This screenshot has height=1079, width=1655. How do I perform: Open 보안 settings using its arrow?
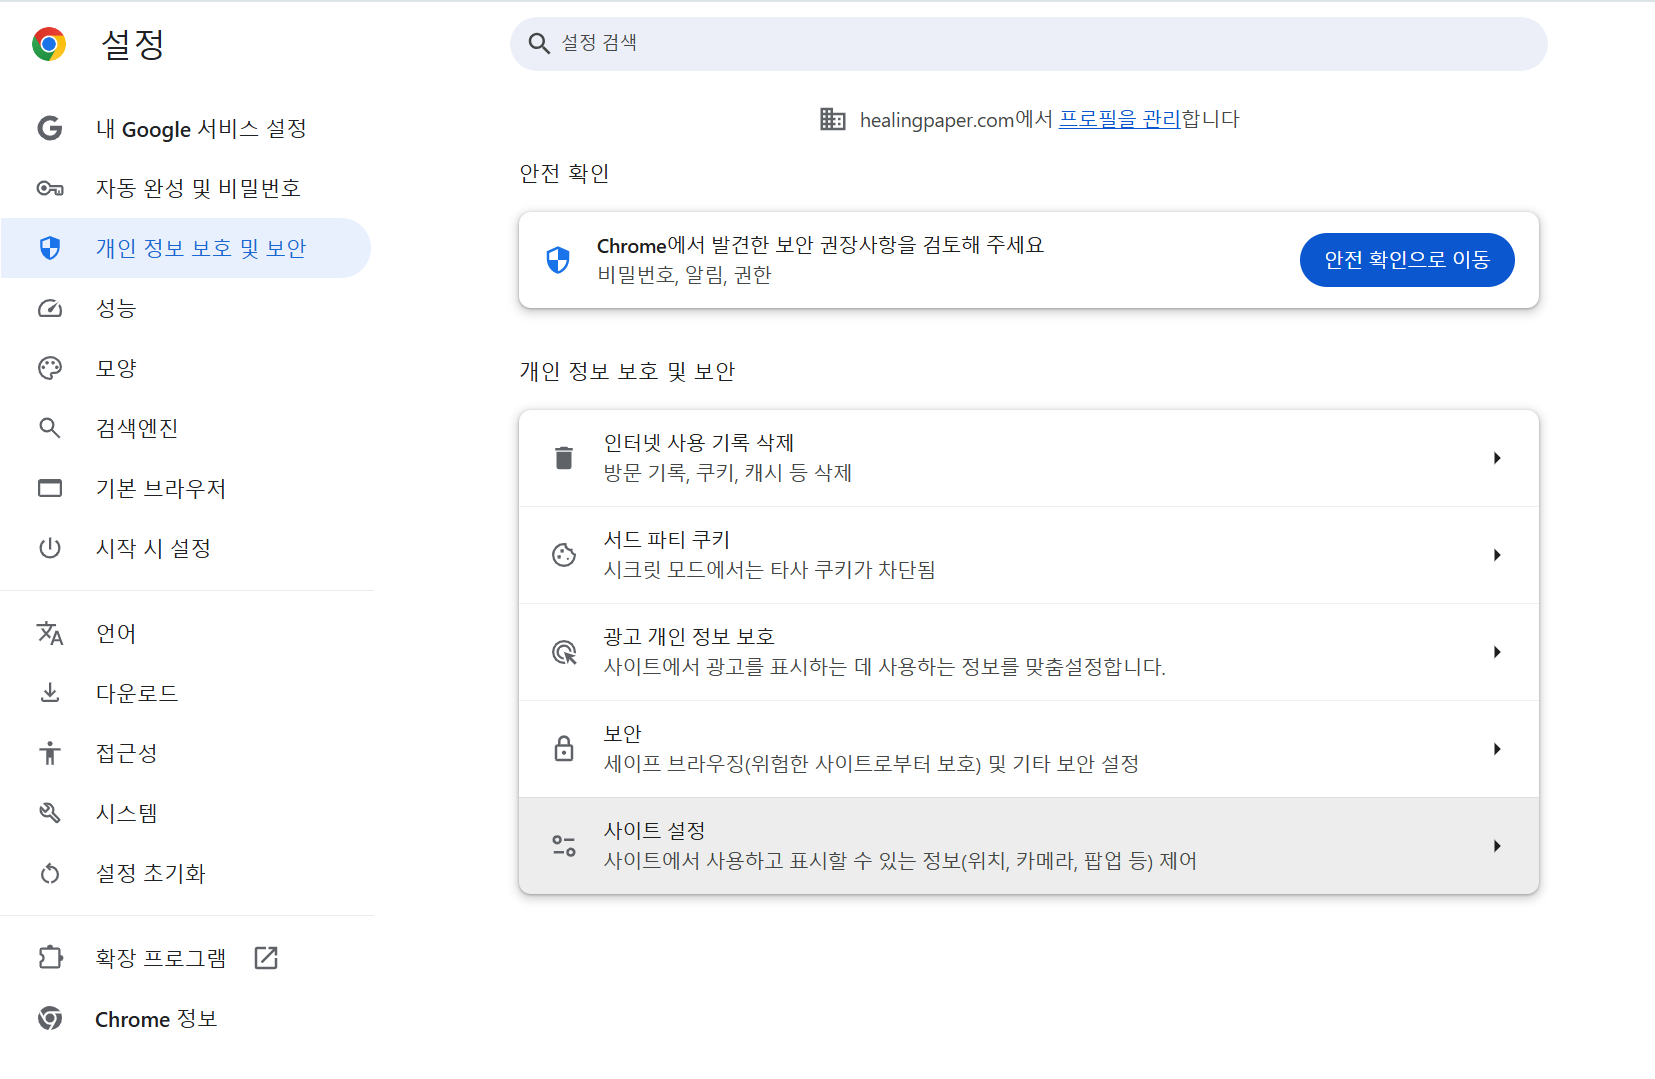(1496, 749)
